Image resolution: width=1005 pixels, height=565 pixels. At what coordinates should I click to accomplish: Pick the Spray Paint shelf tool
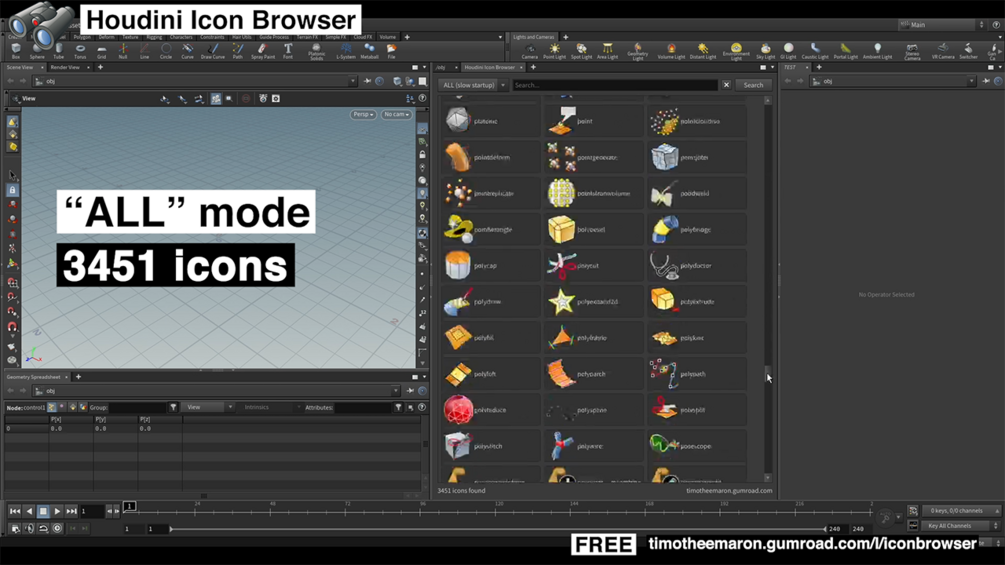pyautogui.click(x=263, y=51)
